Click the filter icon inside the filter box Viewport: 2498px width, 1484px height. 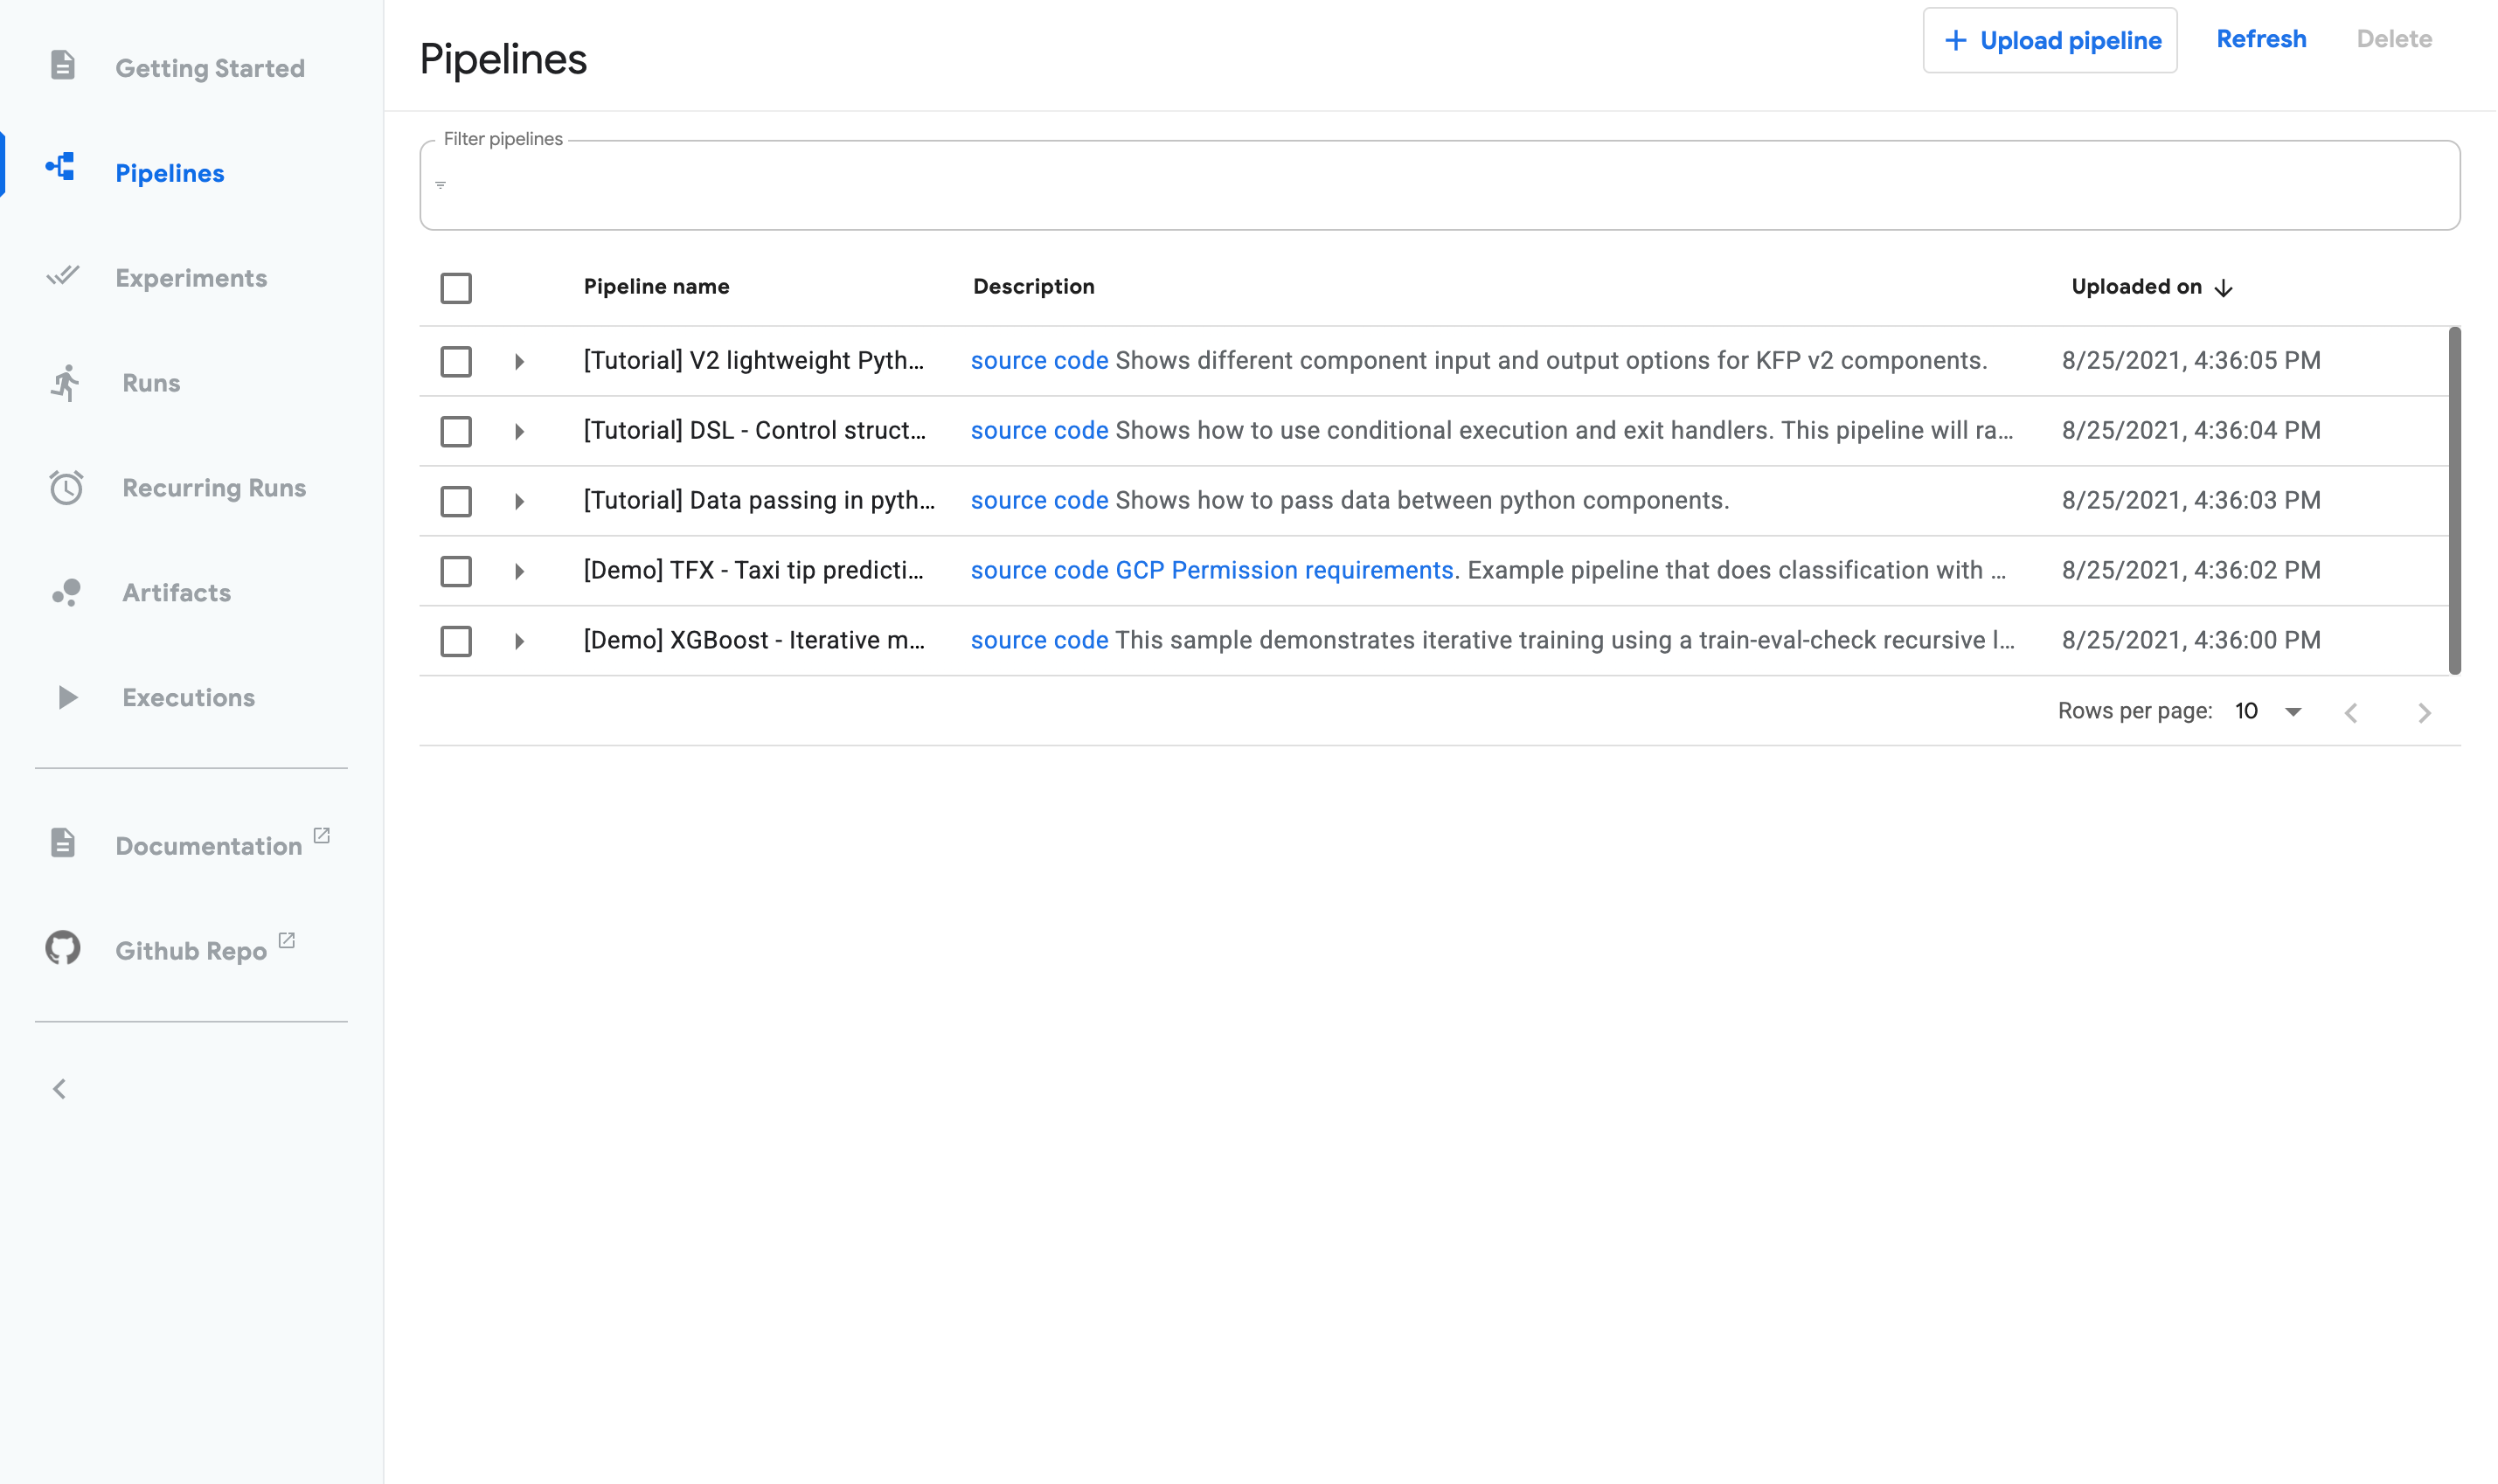440,184
